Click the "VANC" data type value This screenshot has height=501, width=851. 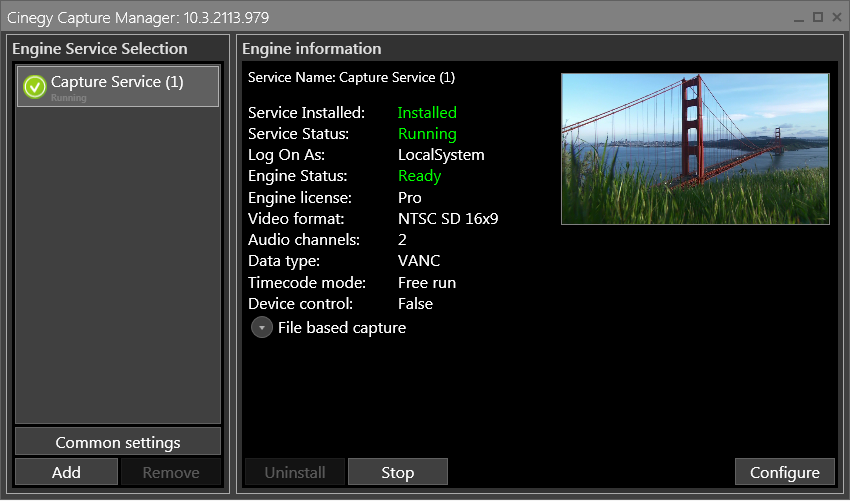click(x=419, y=261)
